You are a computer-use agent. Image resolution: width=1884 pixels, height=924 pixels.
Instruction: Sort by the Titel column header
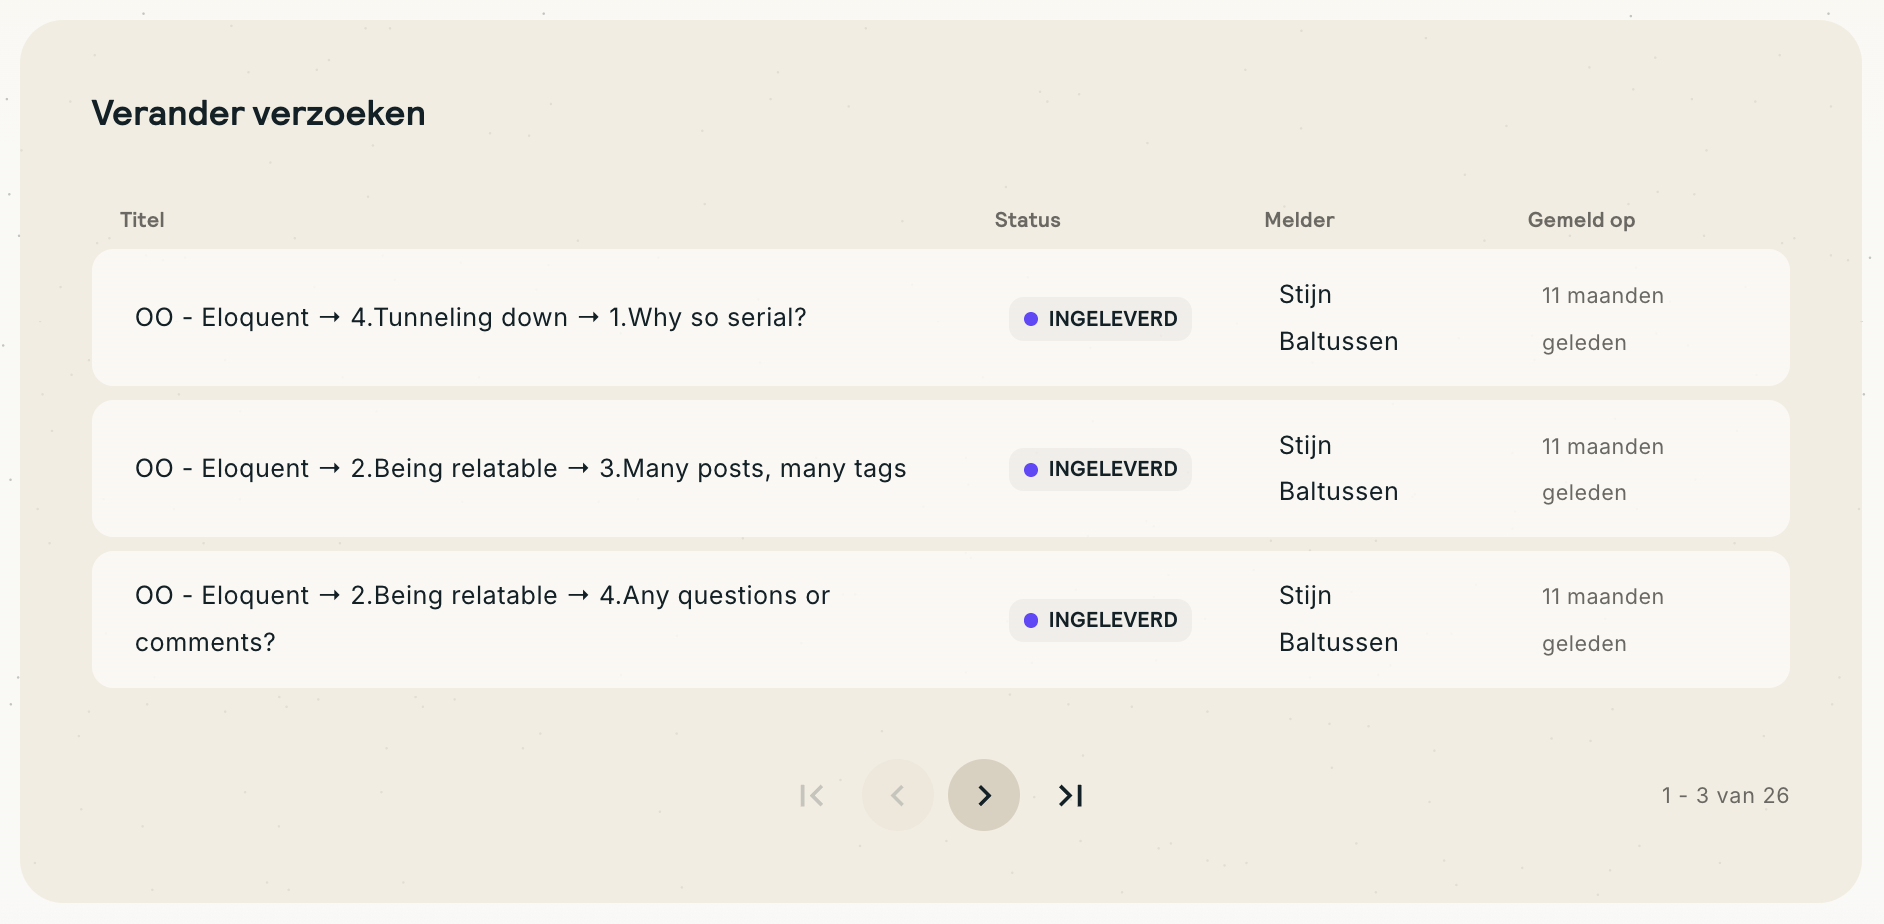point(142,220)
